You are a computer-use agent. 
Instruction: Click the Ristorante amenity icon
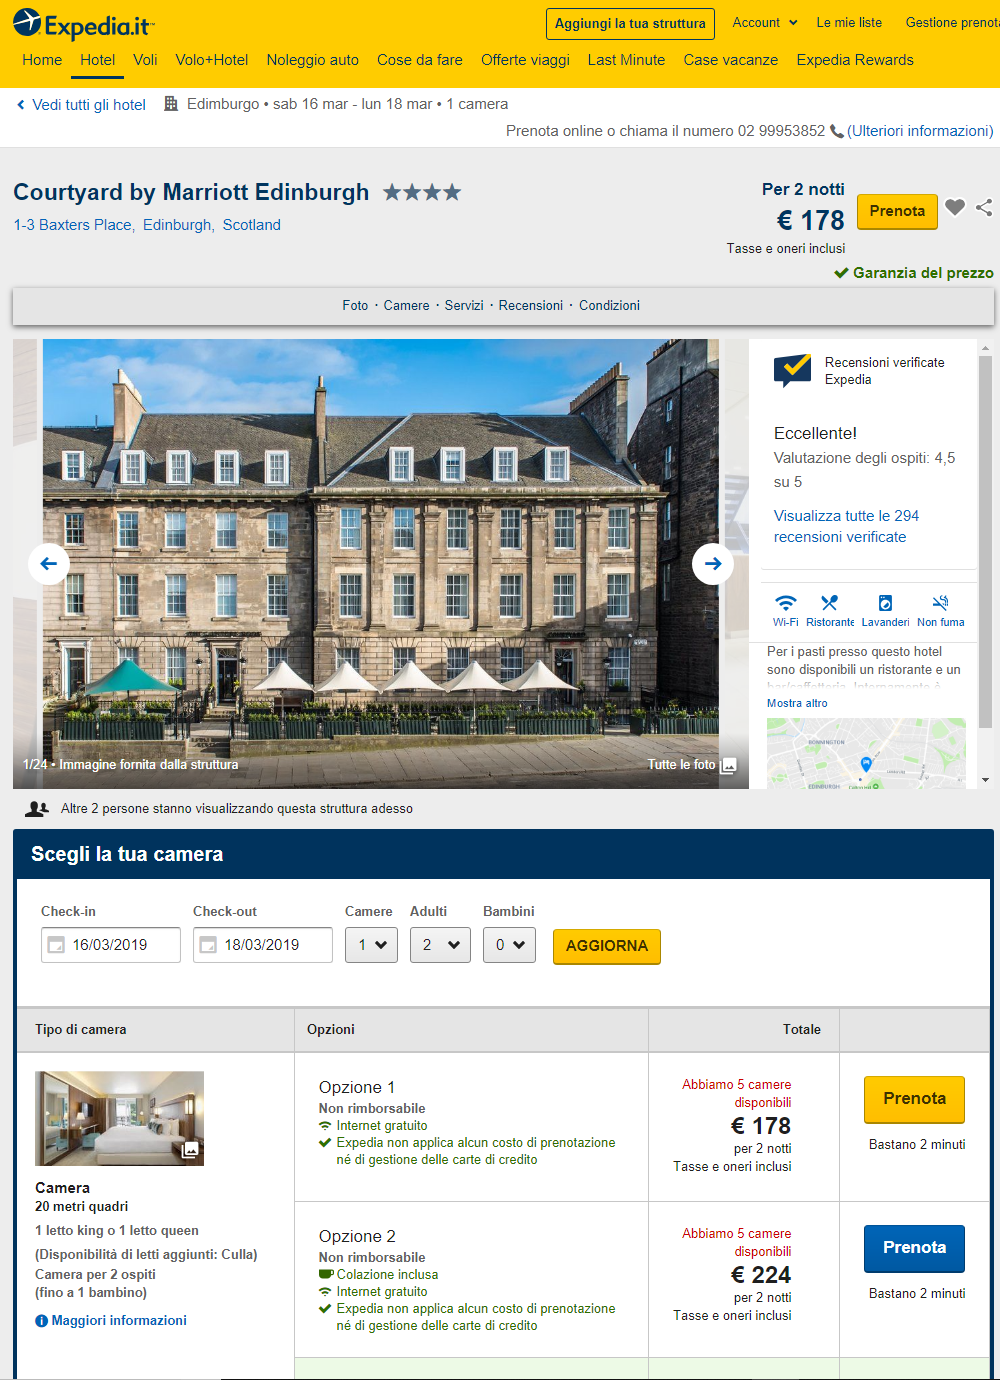[x=829, y=603]
